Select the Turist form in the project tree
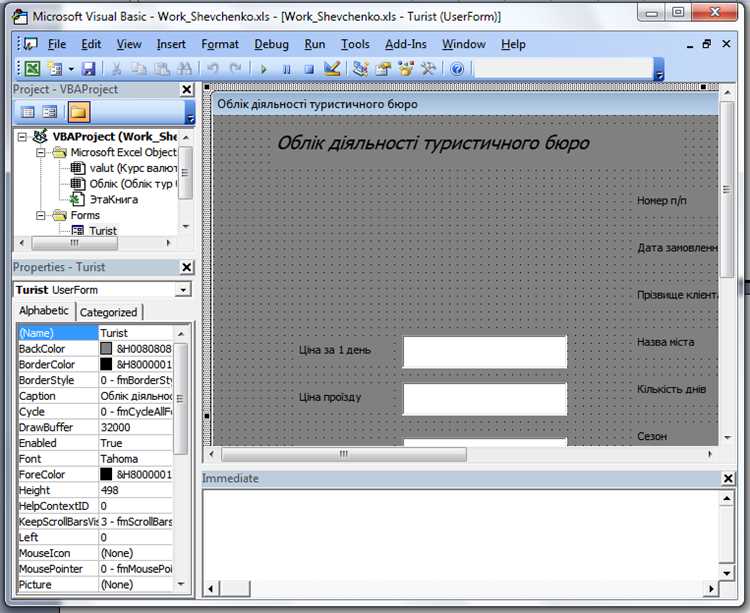This screenshot has height=613, width=750. coord(103,231)
